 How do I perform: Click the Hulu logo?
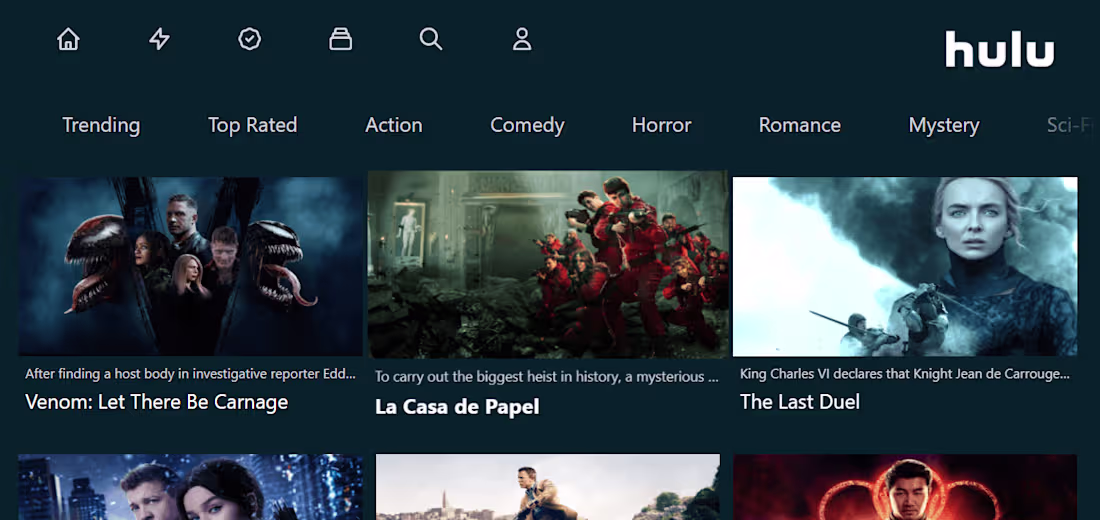point(1000,49)
